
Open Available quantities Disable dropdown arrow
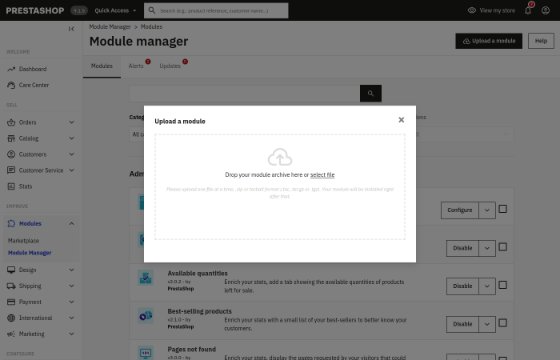487,286
